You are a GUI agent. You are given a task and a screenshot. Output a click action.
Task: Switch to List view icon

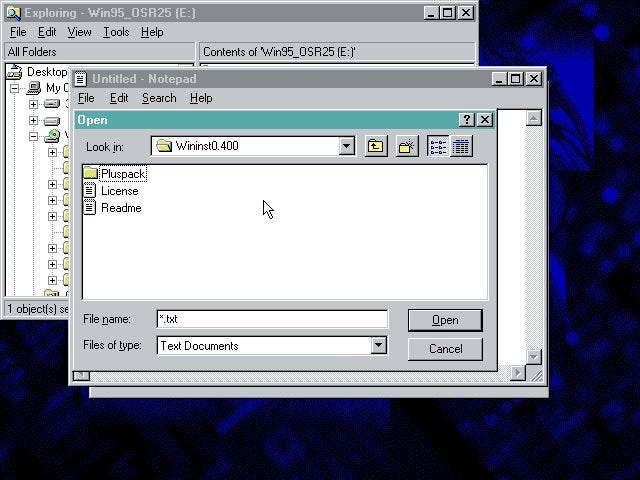tap(438, 146)
